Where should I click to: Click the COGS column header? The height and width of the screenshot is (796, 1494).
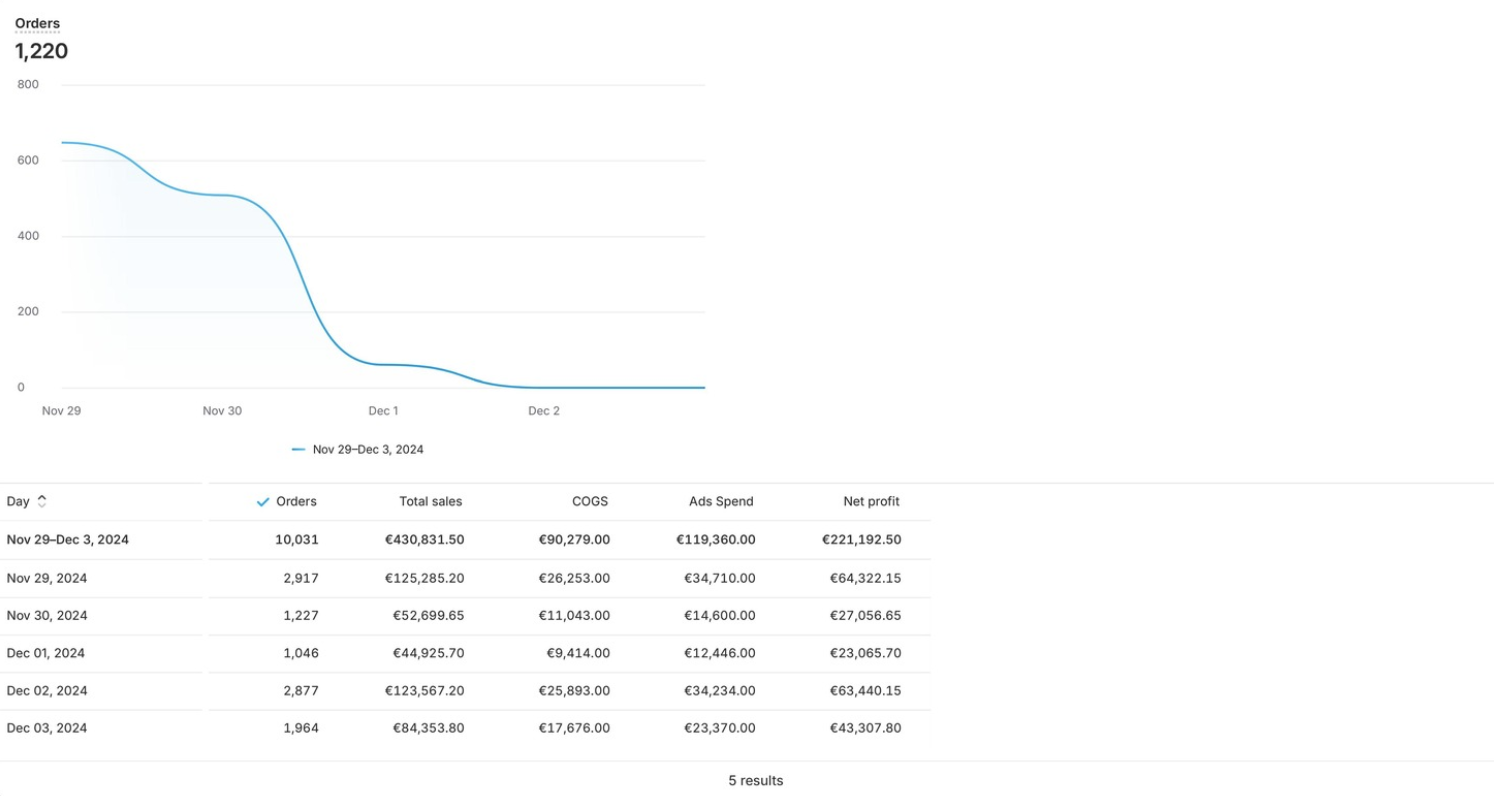(x=590, y=502)
